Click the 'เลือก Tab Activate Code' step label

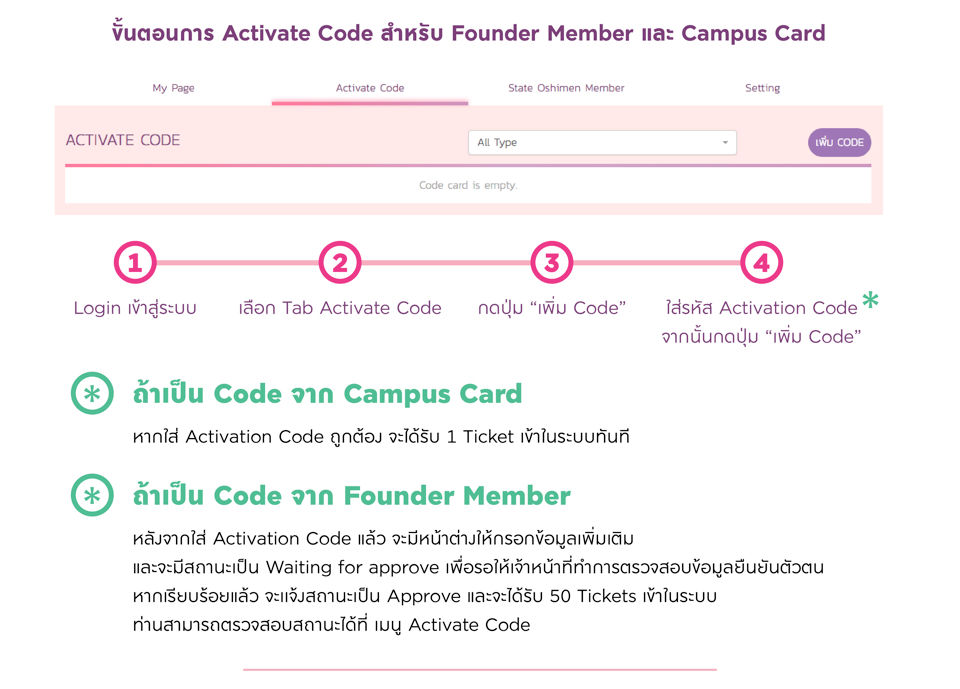340,308
